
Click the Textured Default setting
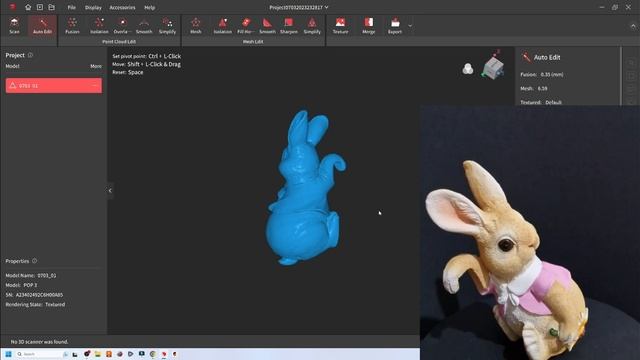(x=553, y=102)
